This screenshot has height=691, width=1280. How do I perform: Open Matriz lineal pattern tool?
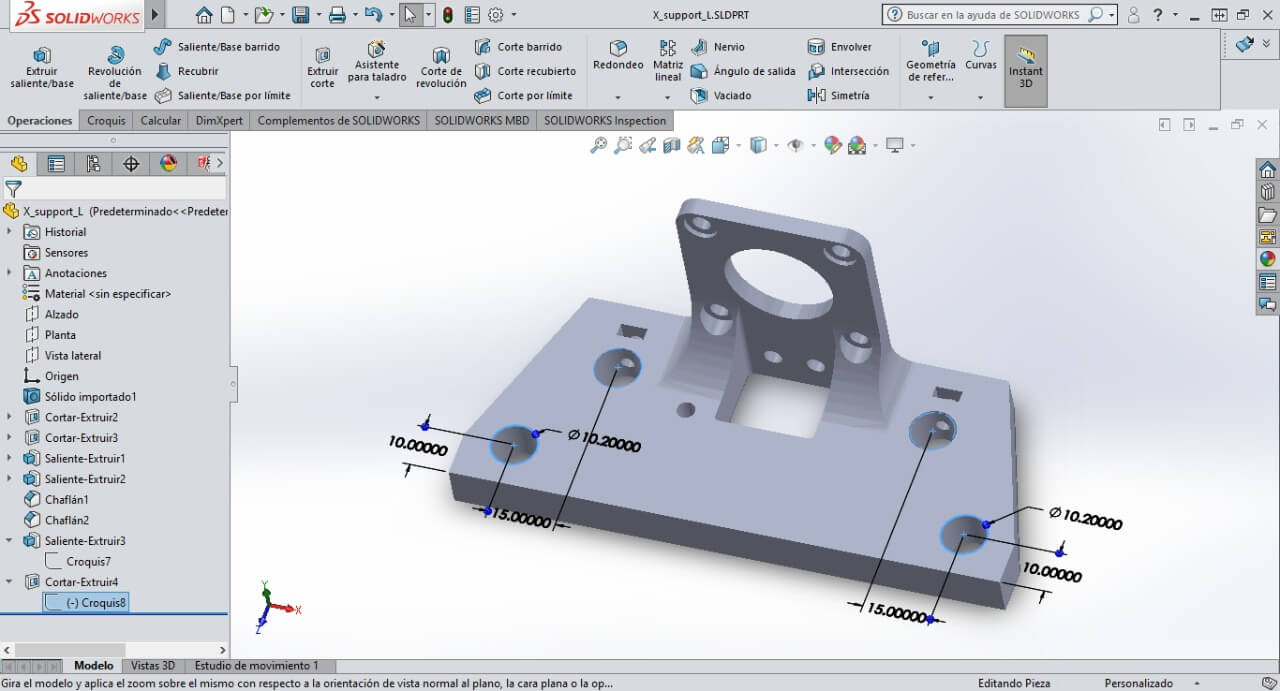coord(668,61)
